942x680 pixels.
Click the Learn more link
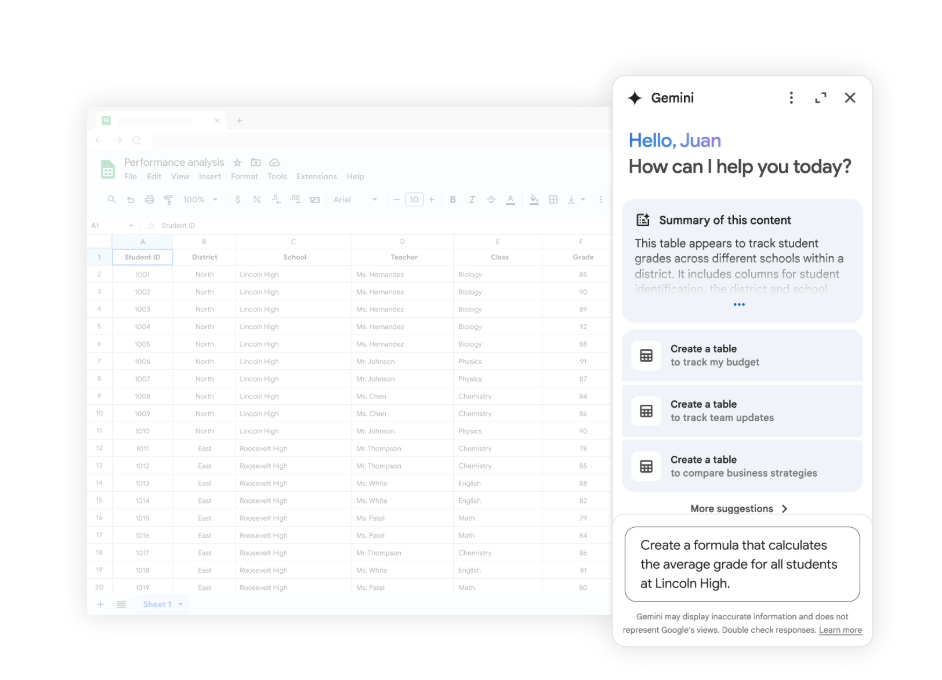tap(840, 630)
